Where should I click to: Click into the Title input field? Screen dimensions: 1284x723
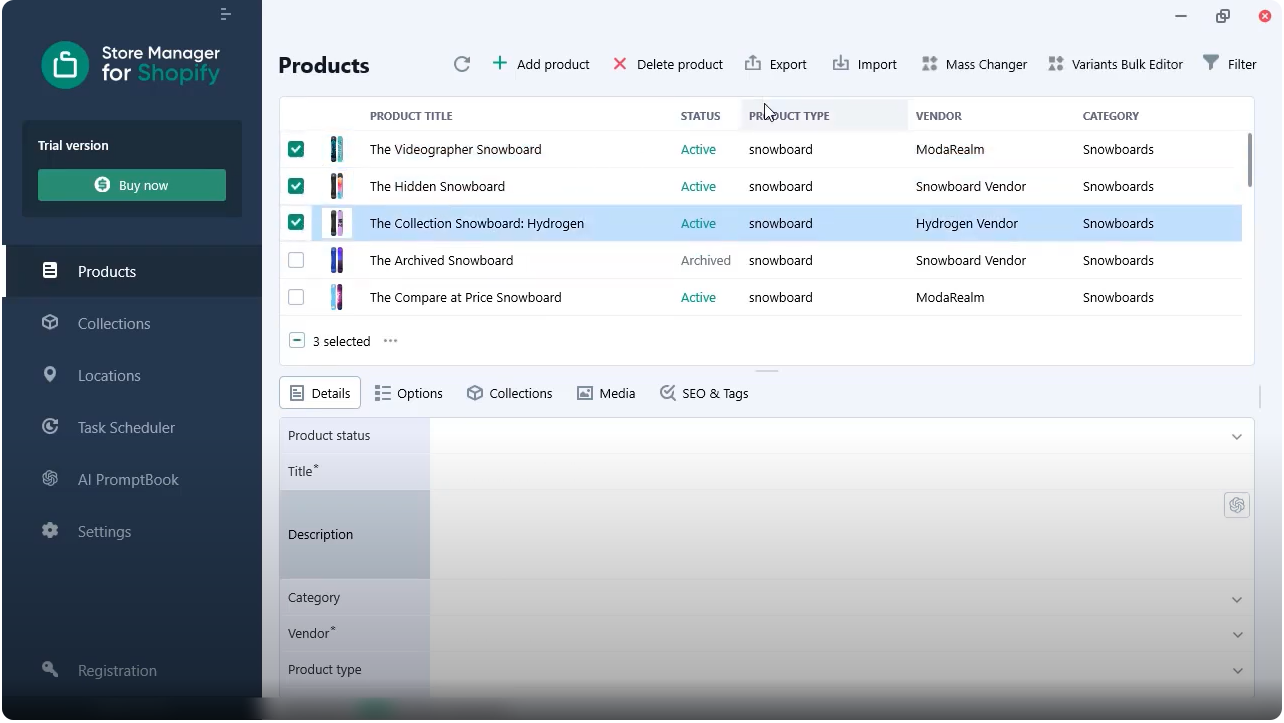coord(841,471)
